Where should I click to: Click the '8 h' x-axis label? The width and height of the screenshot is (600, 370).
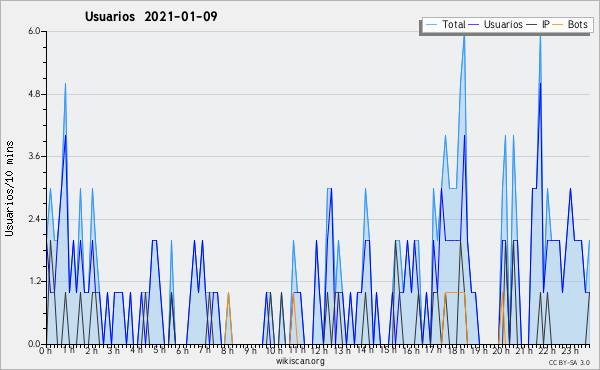click(x=227, y=351)
